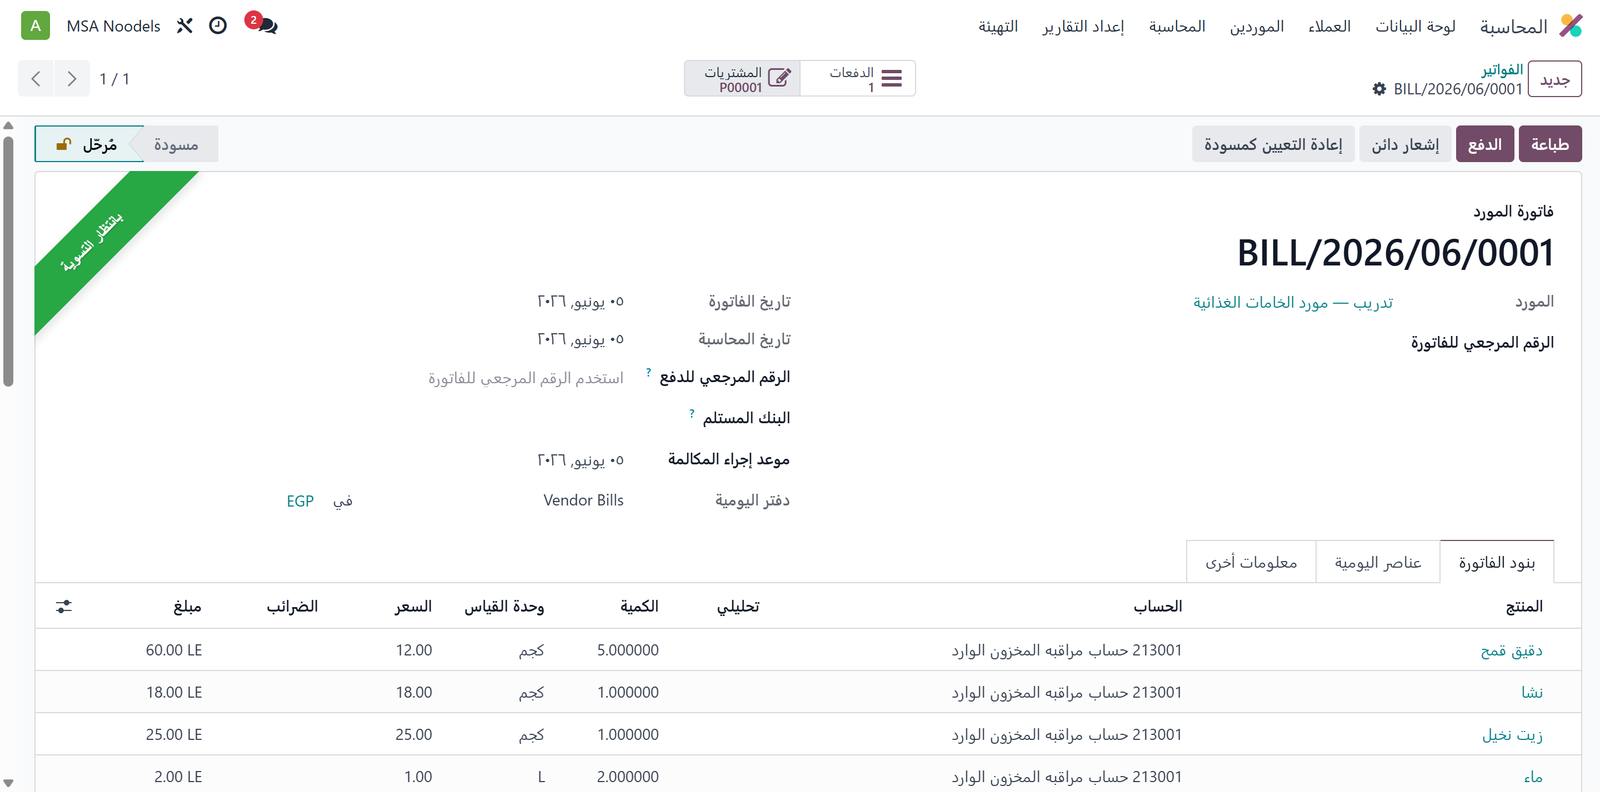Open the starch product link
Image resolution: width=1600 pixels, height=792 pixels.
click(x=1532, y=692)
